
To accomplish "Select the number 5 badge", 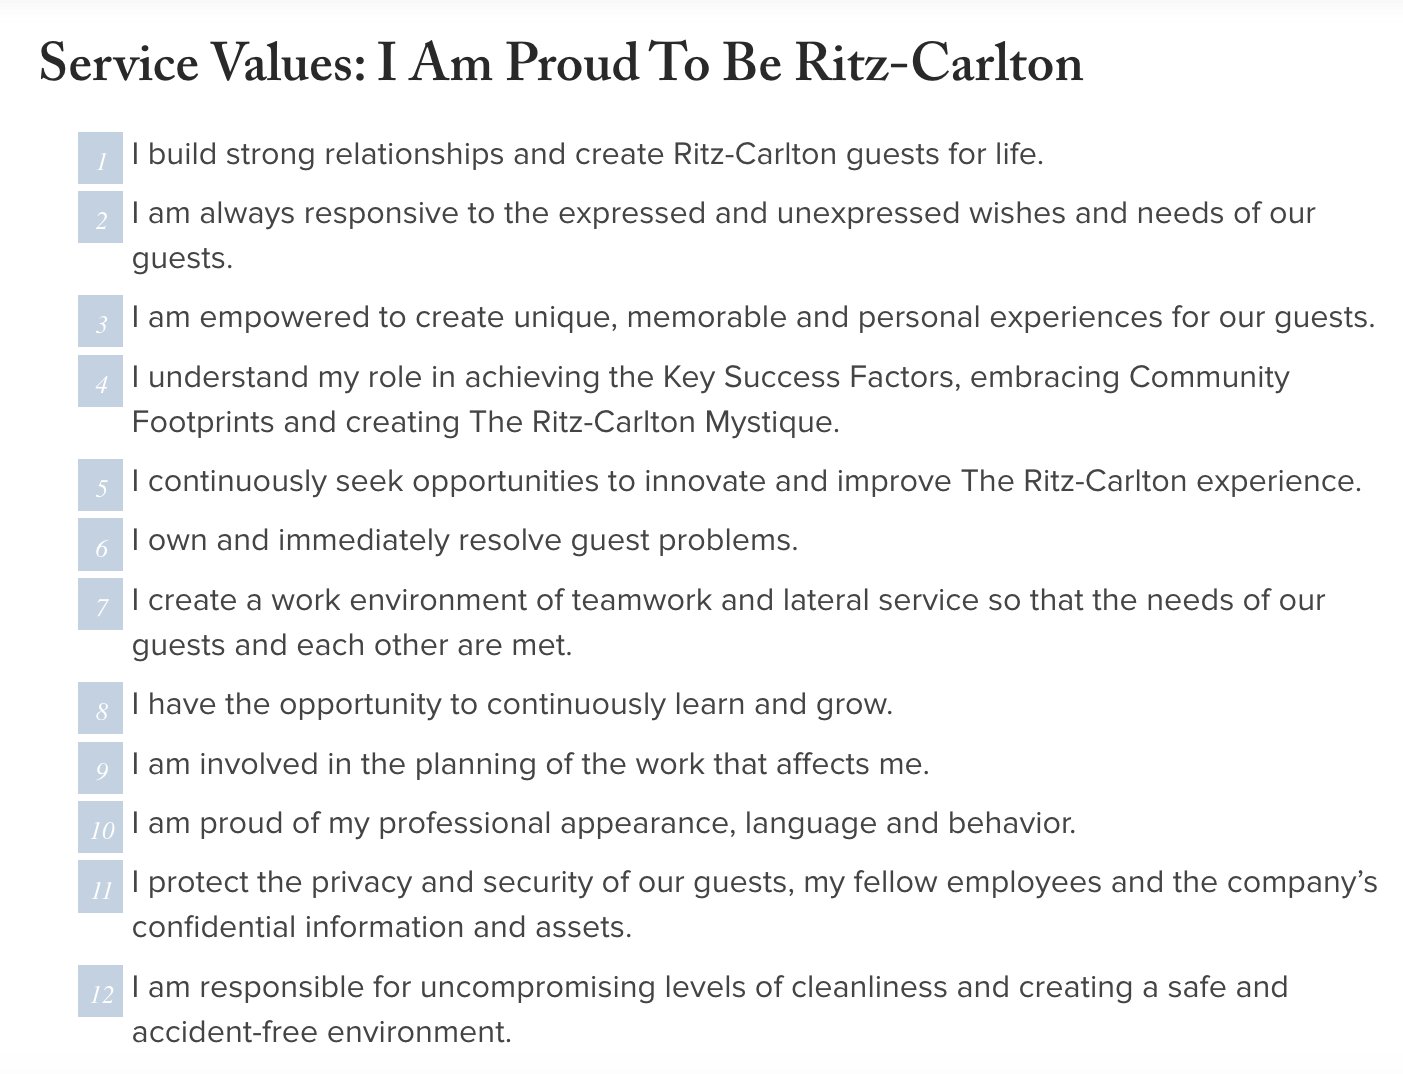I will (x=100, y=485).
